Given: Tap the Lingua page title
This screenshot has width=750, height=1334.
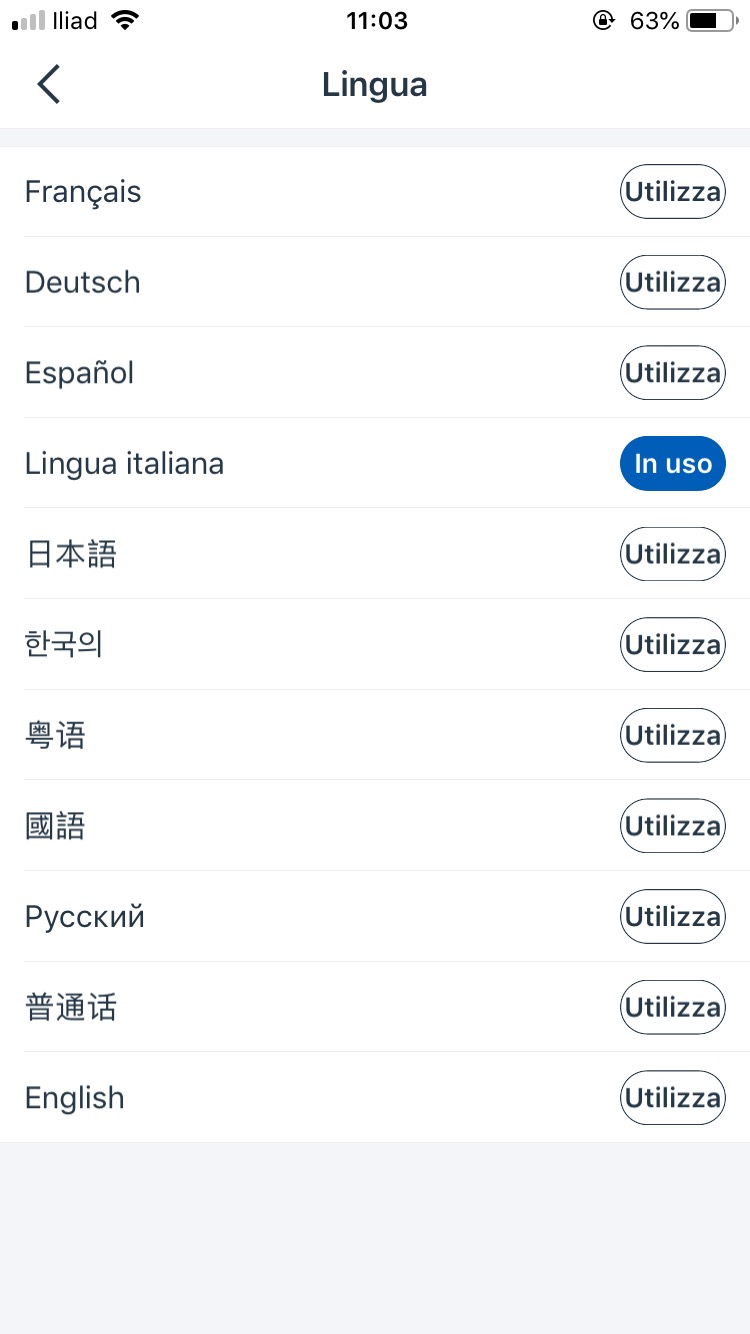Looking at the screenshot, I should click(374, 85).
